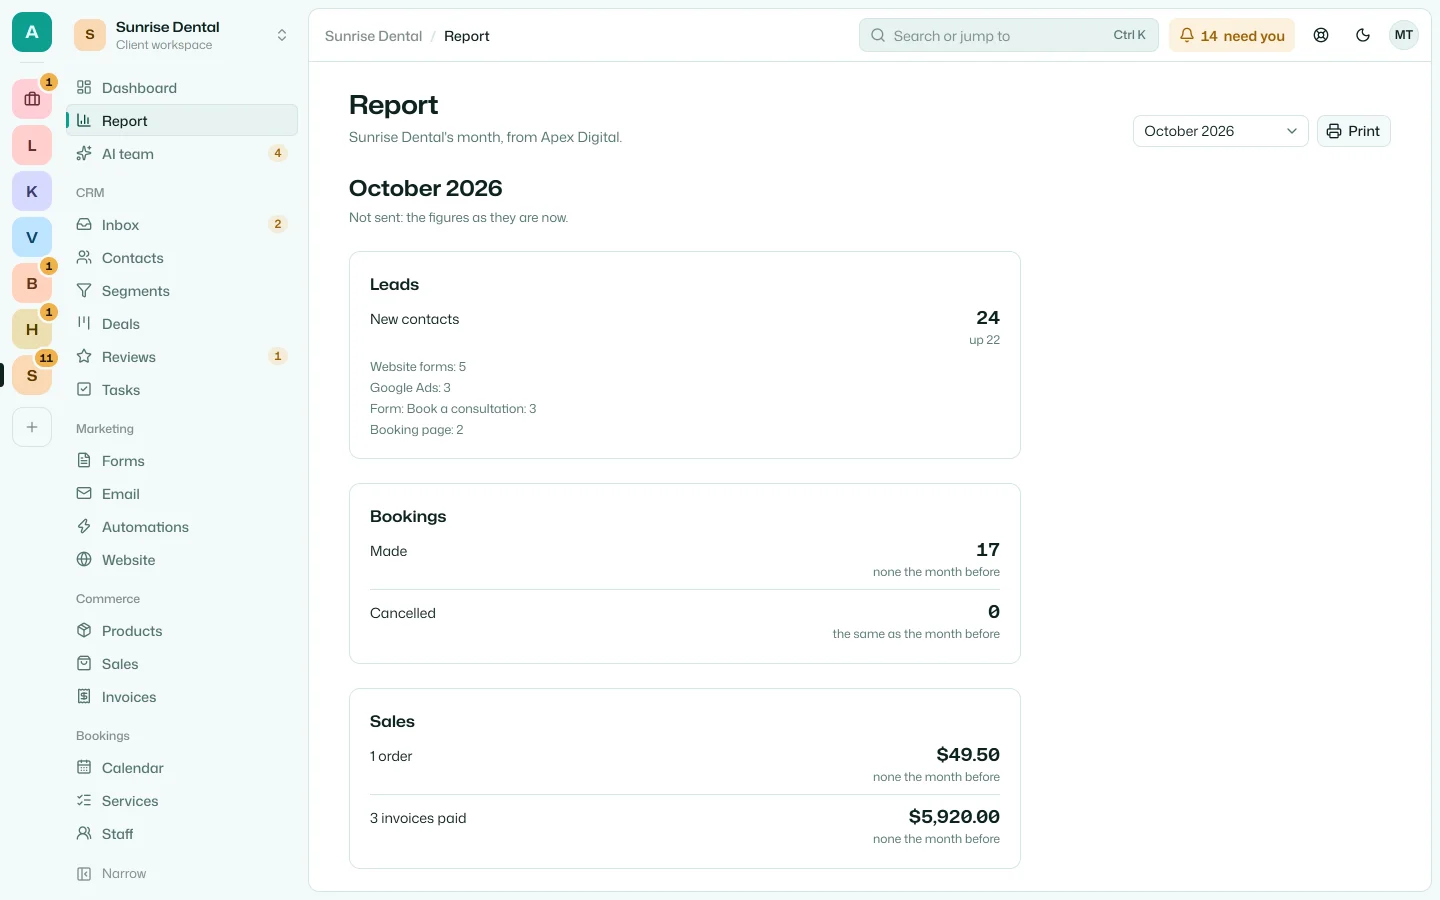Open the Apex agency workspace icon
The width and height of the screenshot is (1440, 900).
tap(32, 33)
